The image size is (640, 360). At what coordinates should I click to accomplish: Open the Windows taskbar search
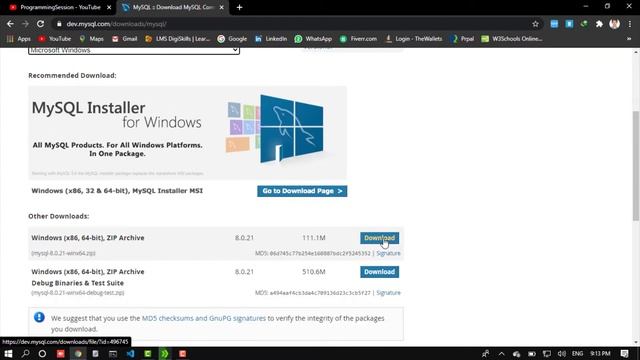point(25,353)
